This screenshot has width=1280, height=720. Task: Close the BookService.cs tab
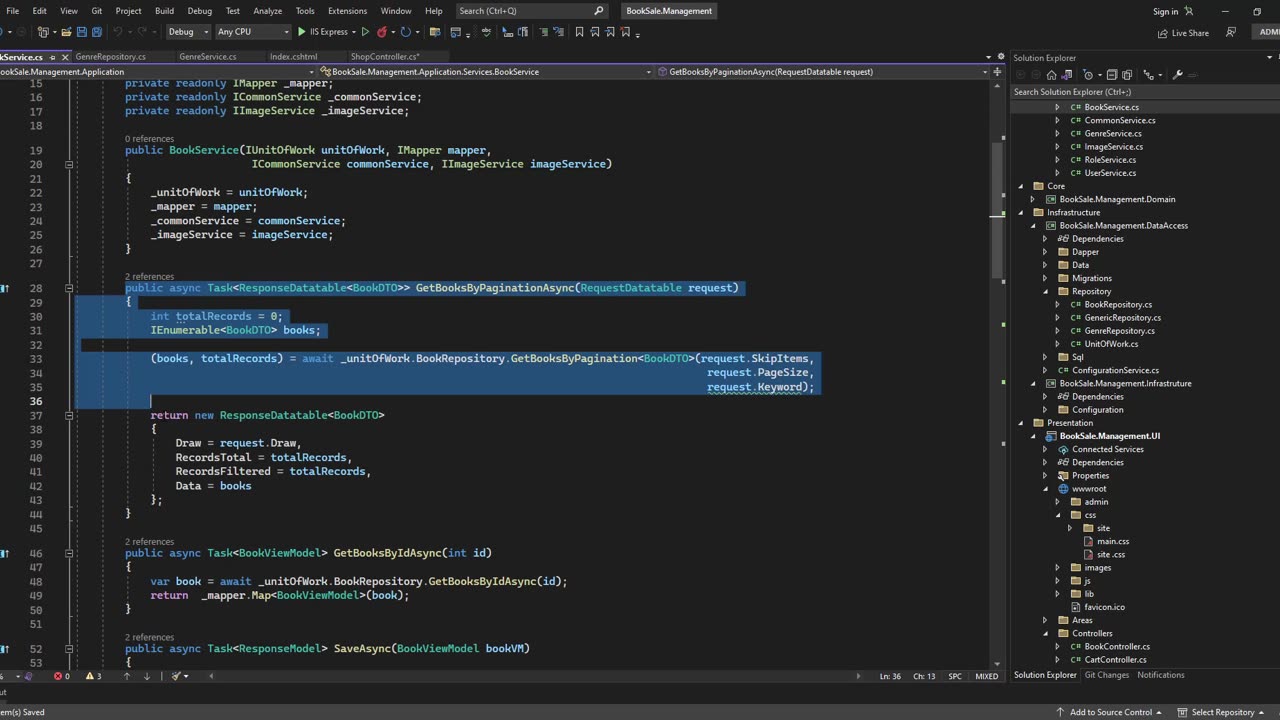tap(64, 57)
